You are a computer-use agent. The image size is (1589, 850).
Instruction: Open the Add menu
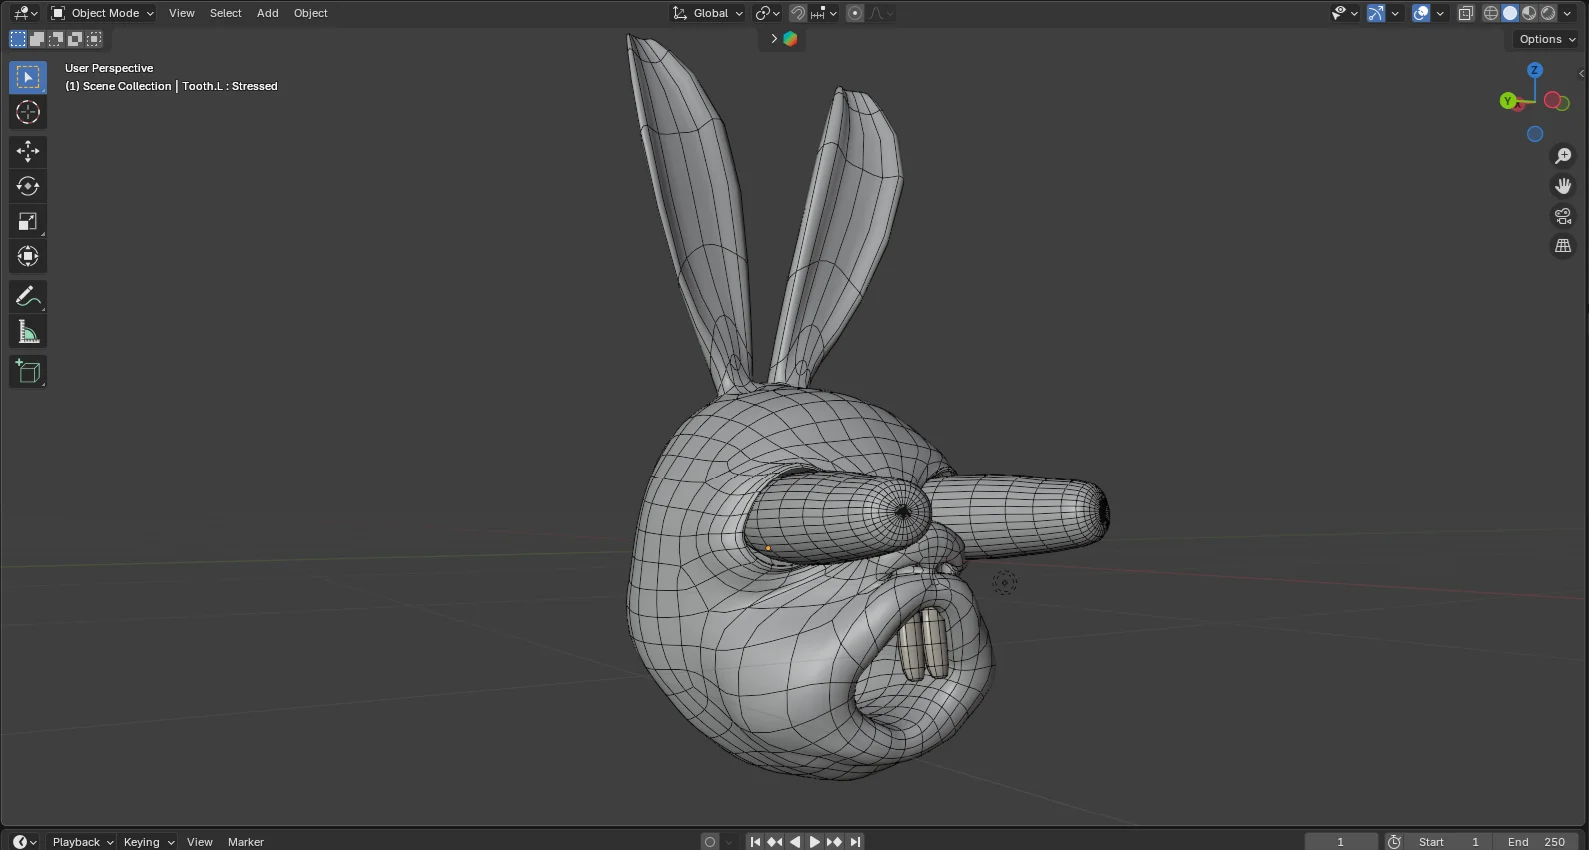(268, 13)
